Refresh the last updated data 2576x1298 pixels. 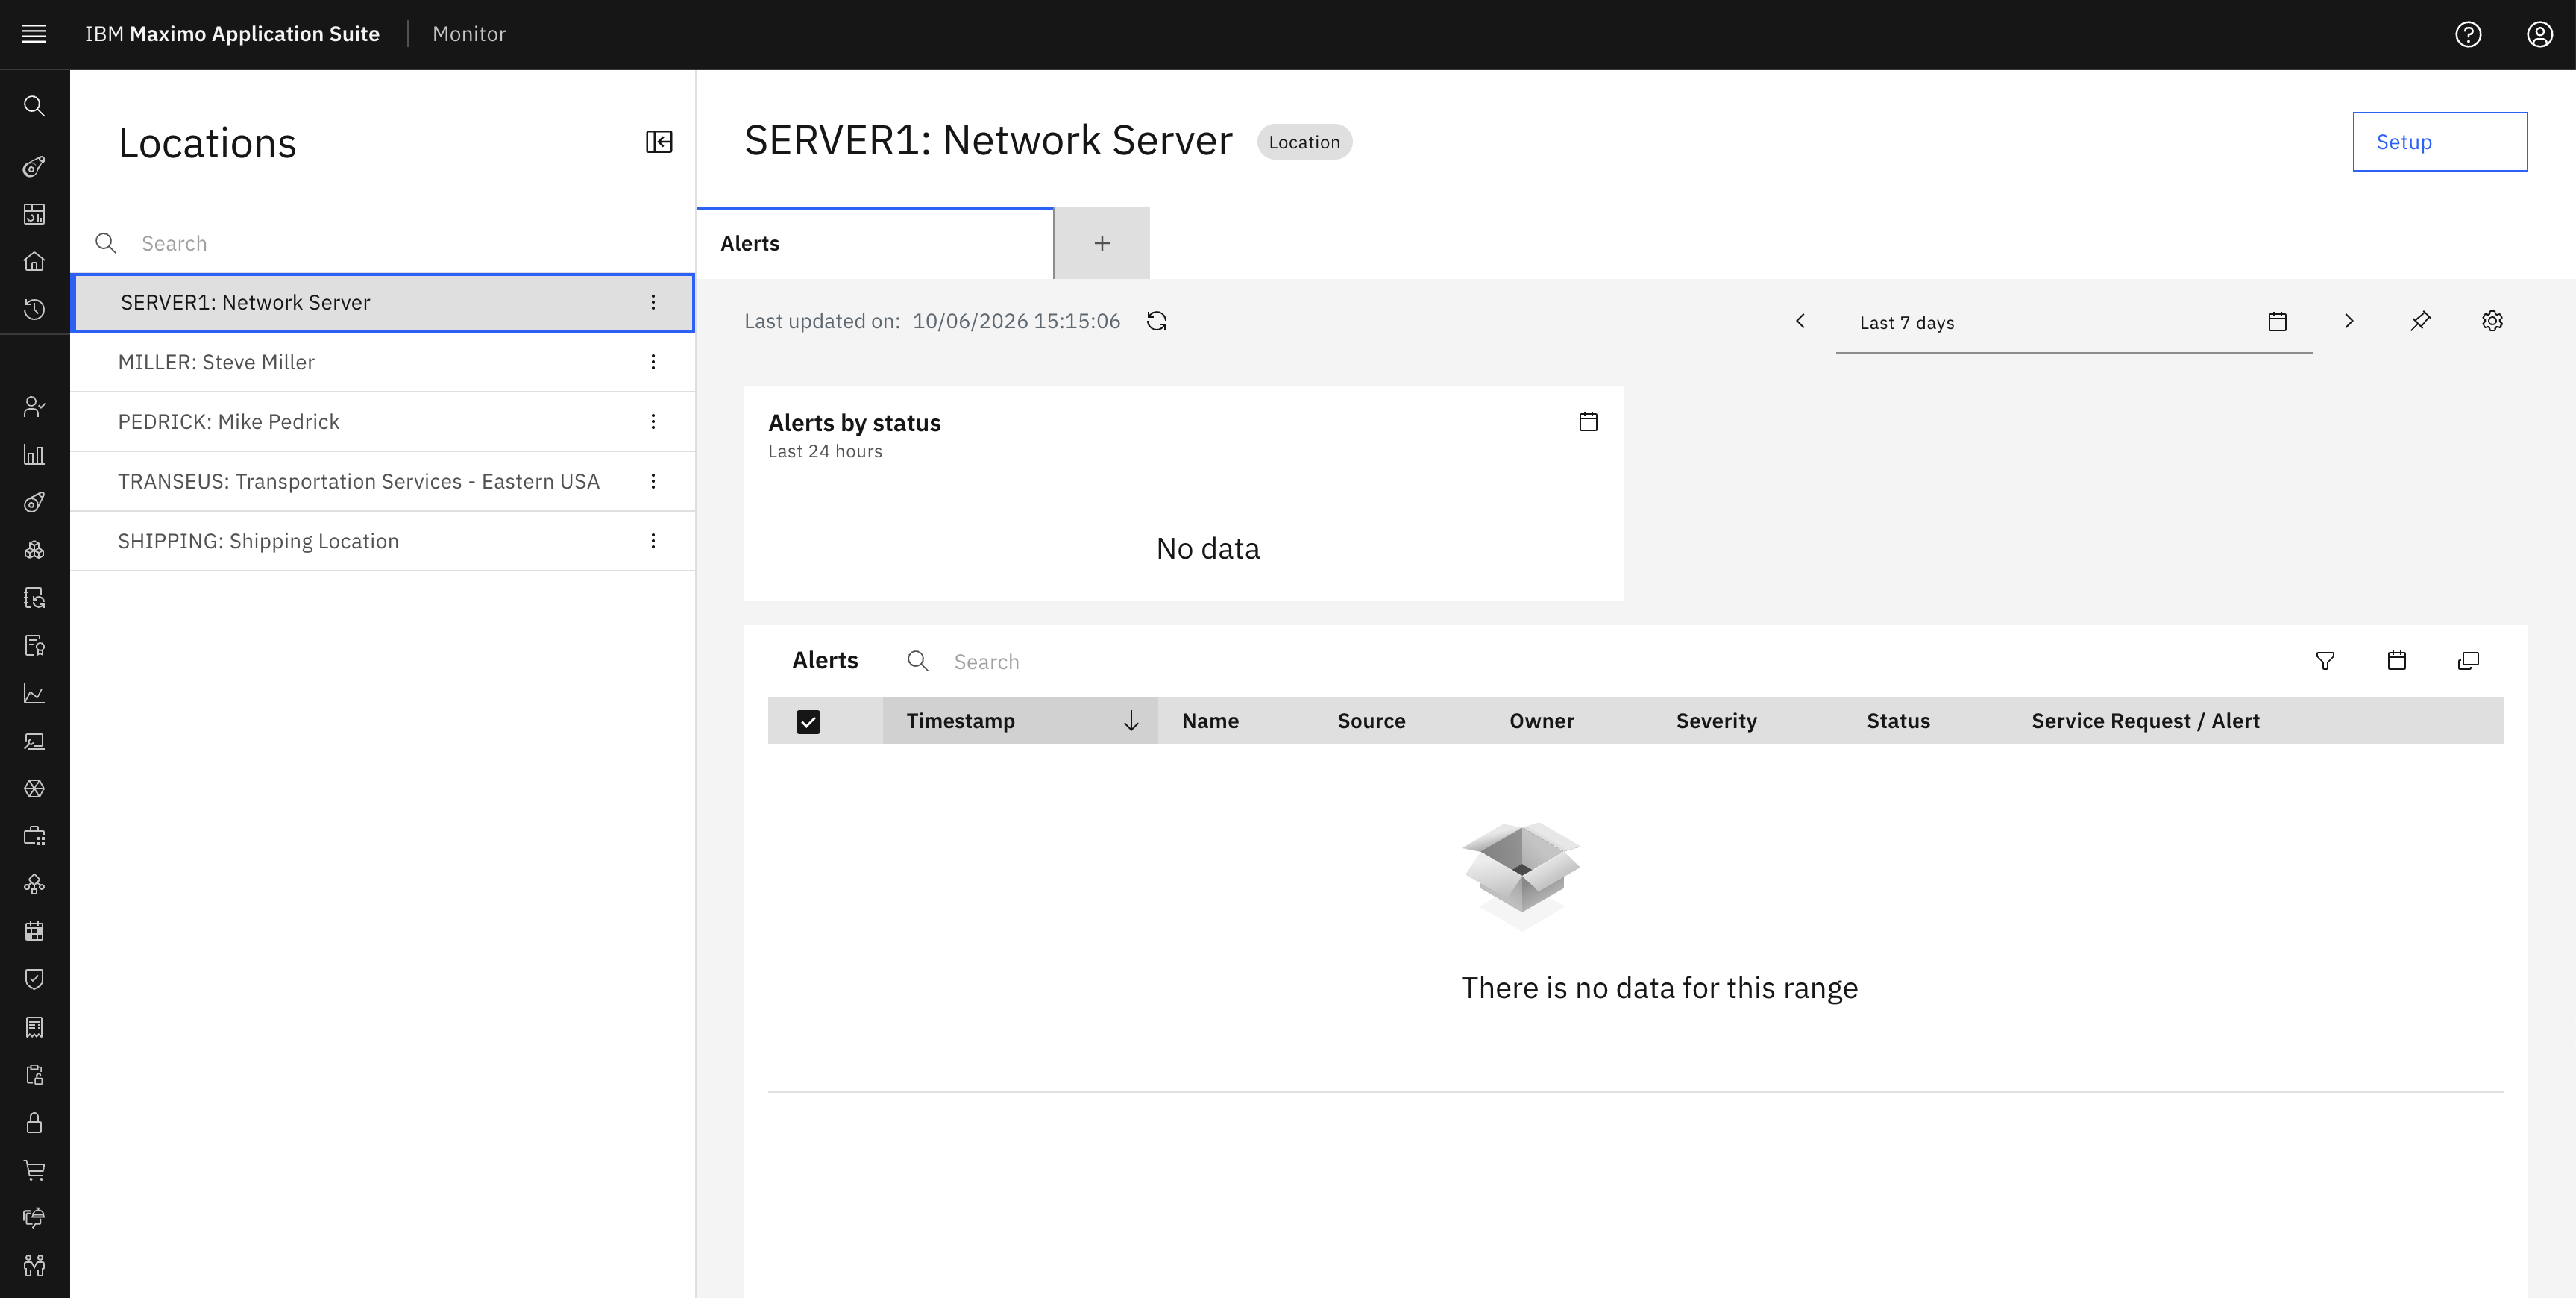(1157, 321)
